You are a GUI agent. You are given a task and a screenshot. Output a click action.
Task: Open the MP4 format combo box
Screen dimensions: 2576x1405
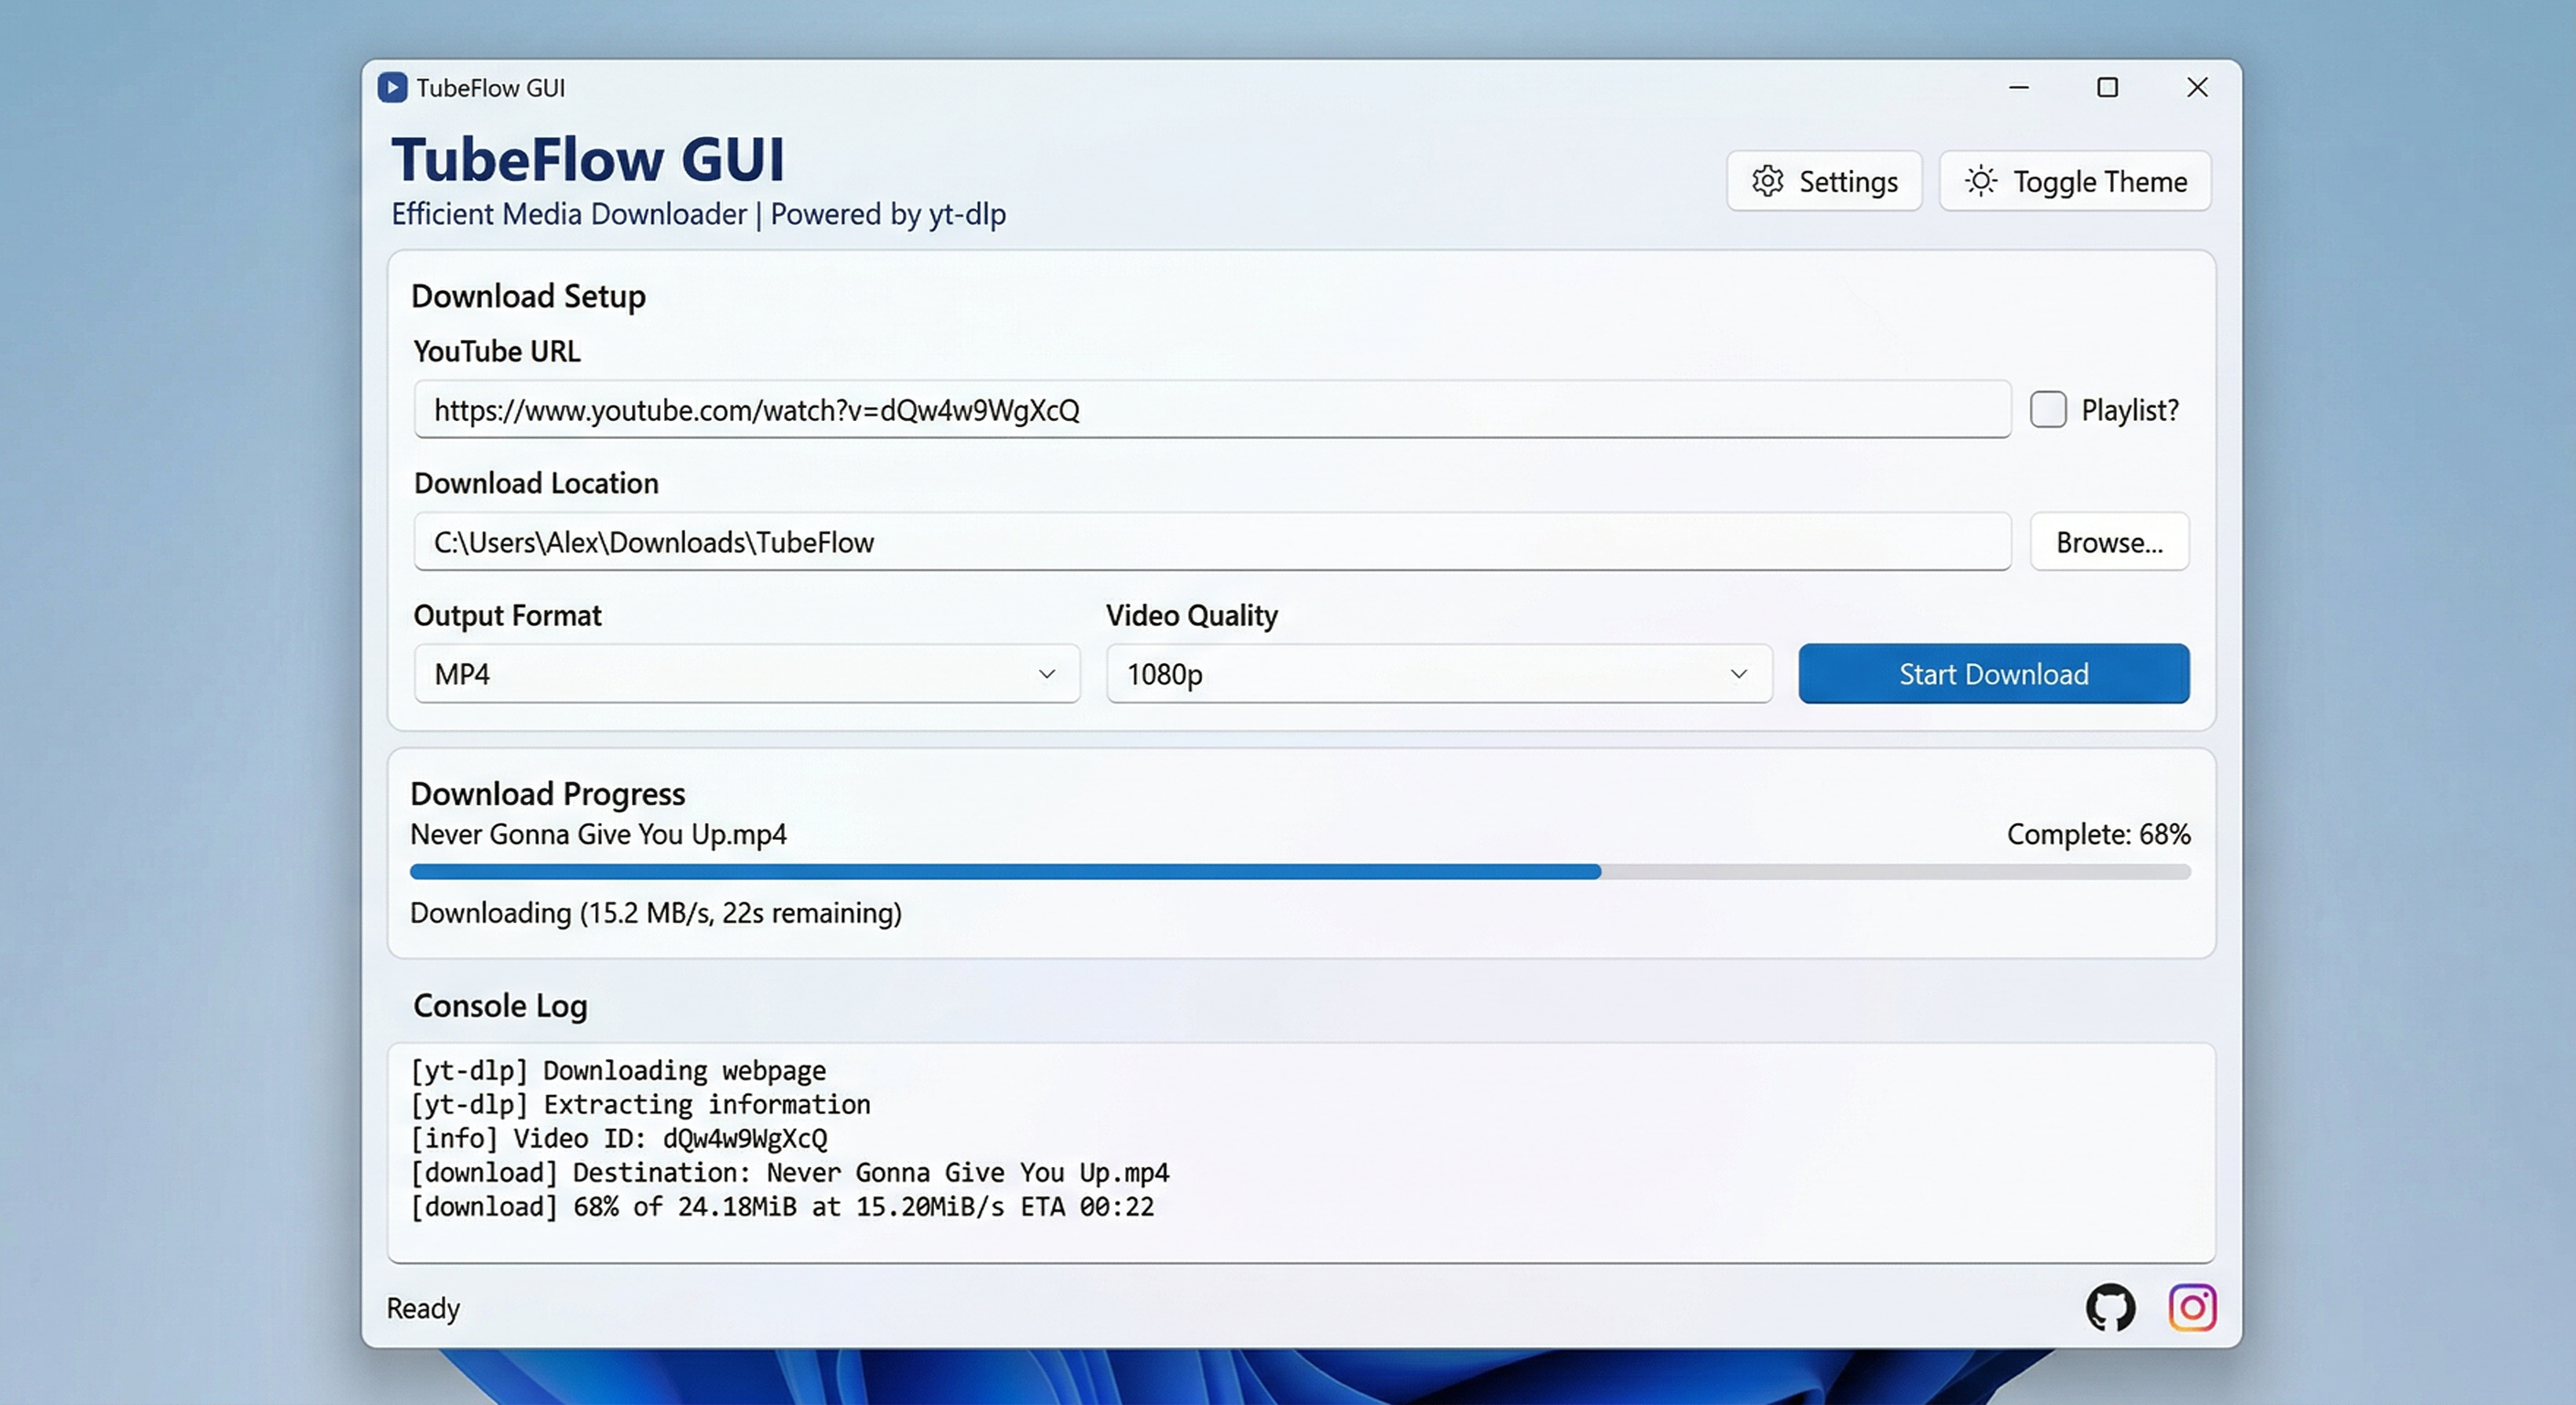click(700, 674)
